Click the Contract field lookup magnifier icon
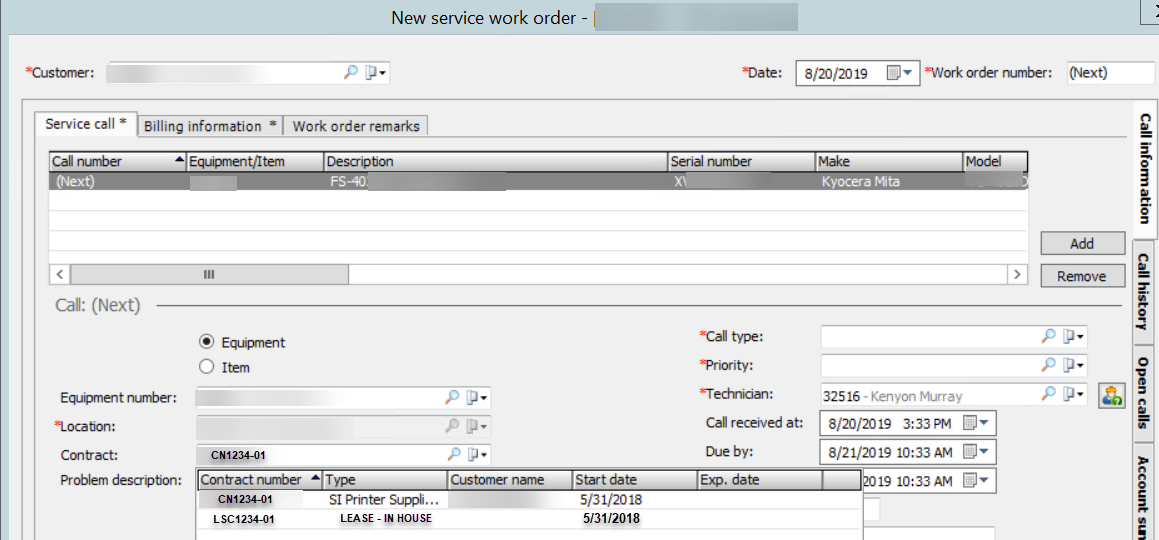This screenshot has height=540, width=1159. point(455,454)
